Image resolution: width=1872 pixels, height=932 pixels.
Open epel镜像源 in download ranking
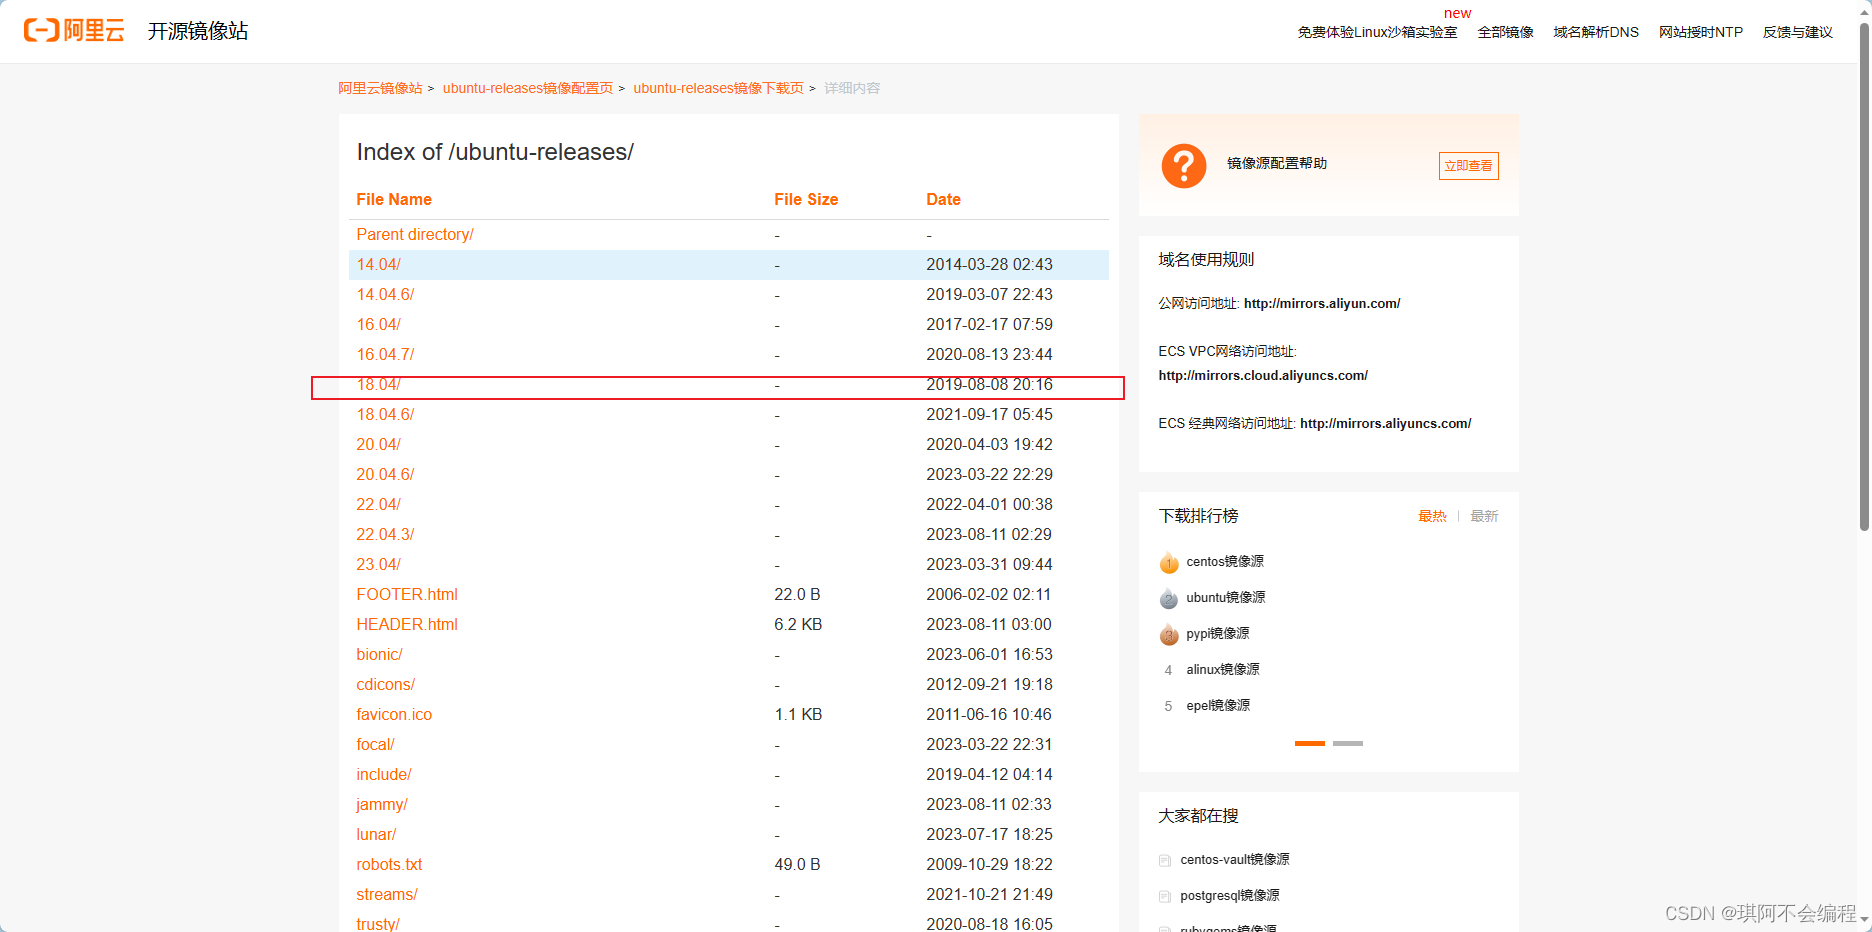coord(1218,706)
